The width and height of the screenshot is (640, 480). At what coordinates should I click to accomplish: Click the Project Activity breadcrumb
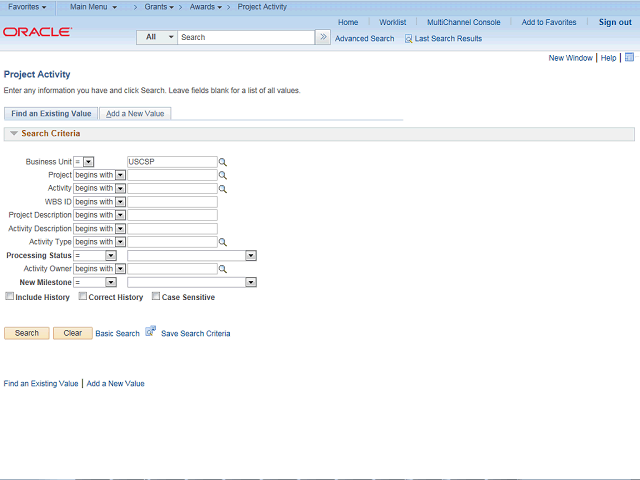tap(262, 7)
